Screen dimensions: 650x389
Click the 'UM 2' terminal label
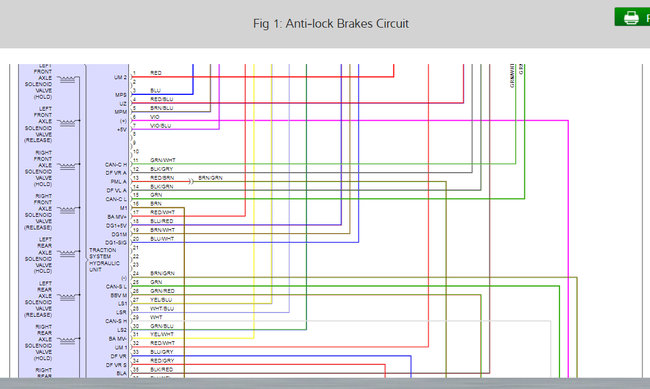coord(120,78)
